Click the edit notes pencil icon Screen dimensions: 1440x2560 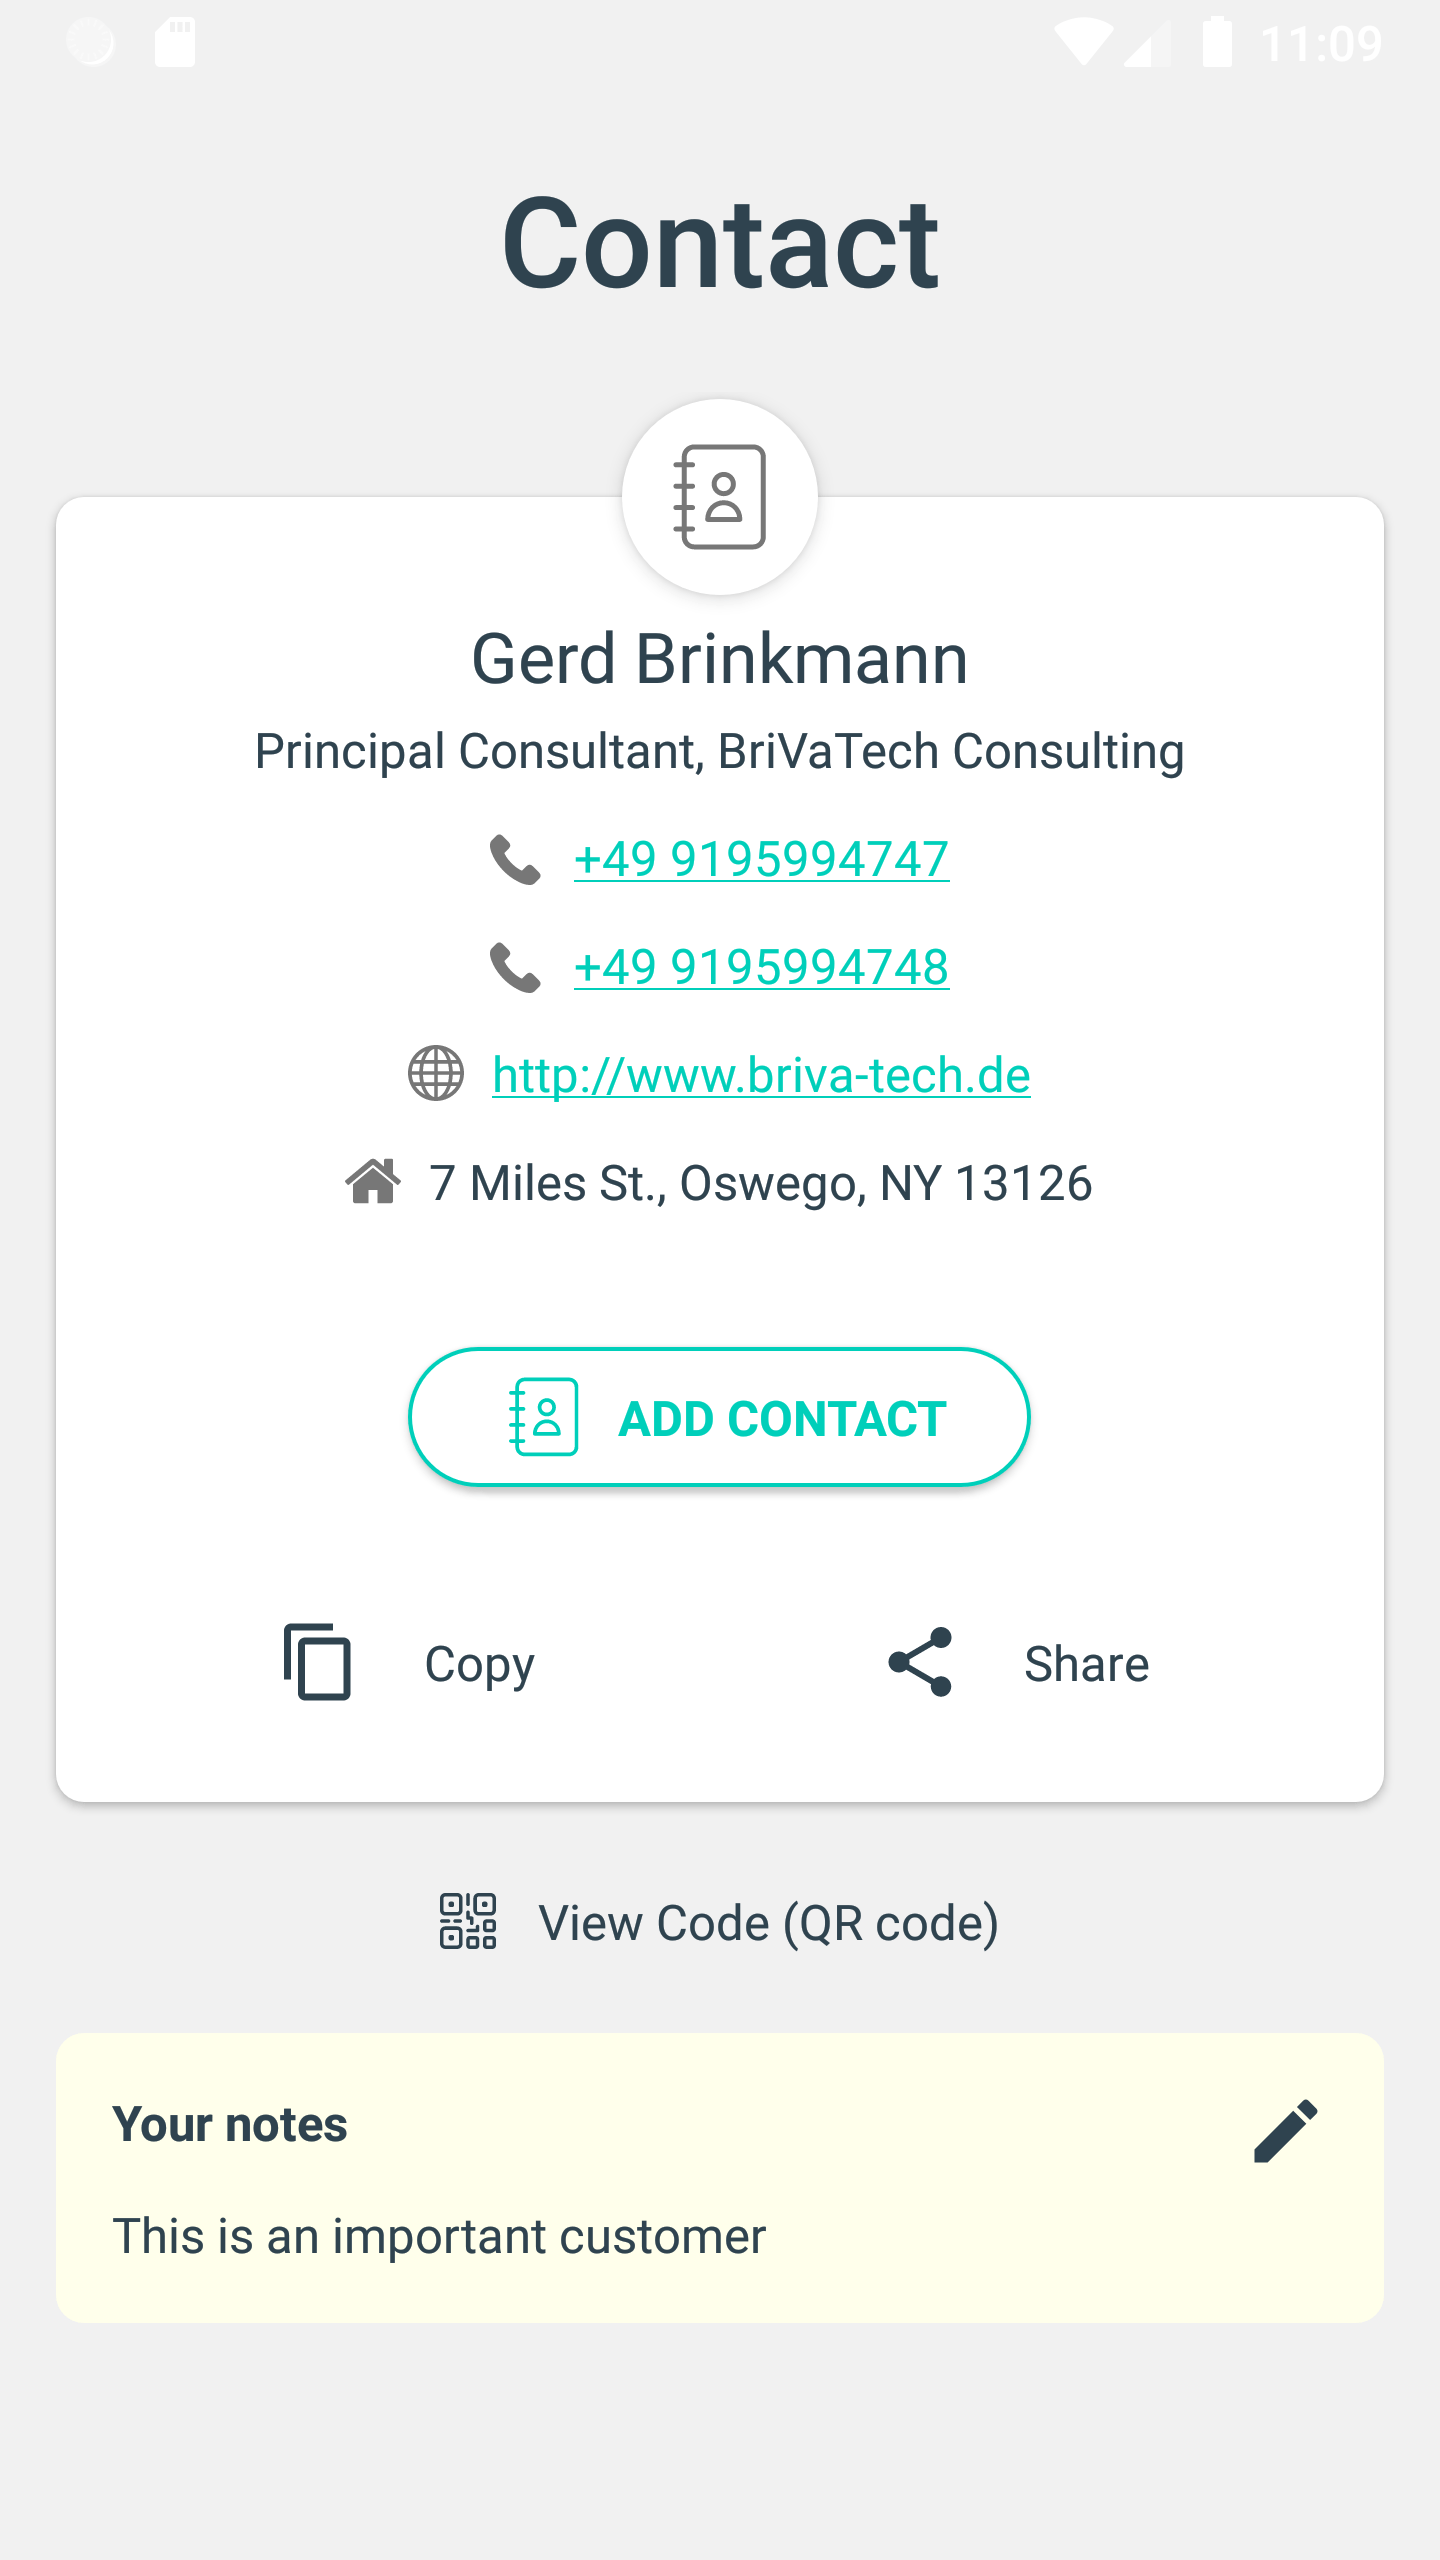coord(1285,2130)
